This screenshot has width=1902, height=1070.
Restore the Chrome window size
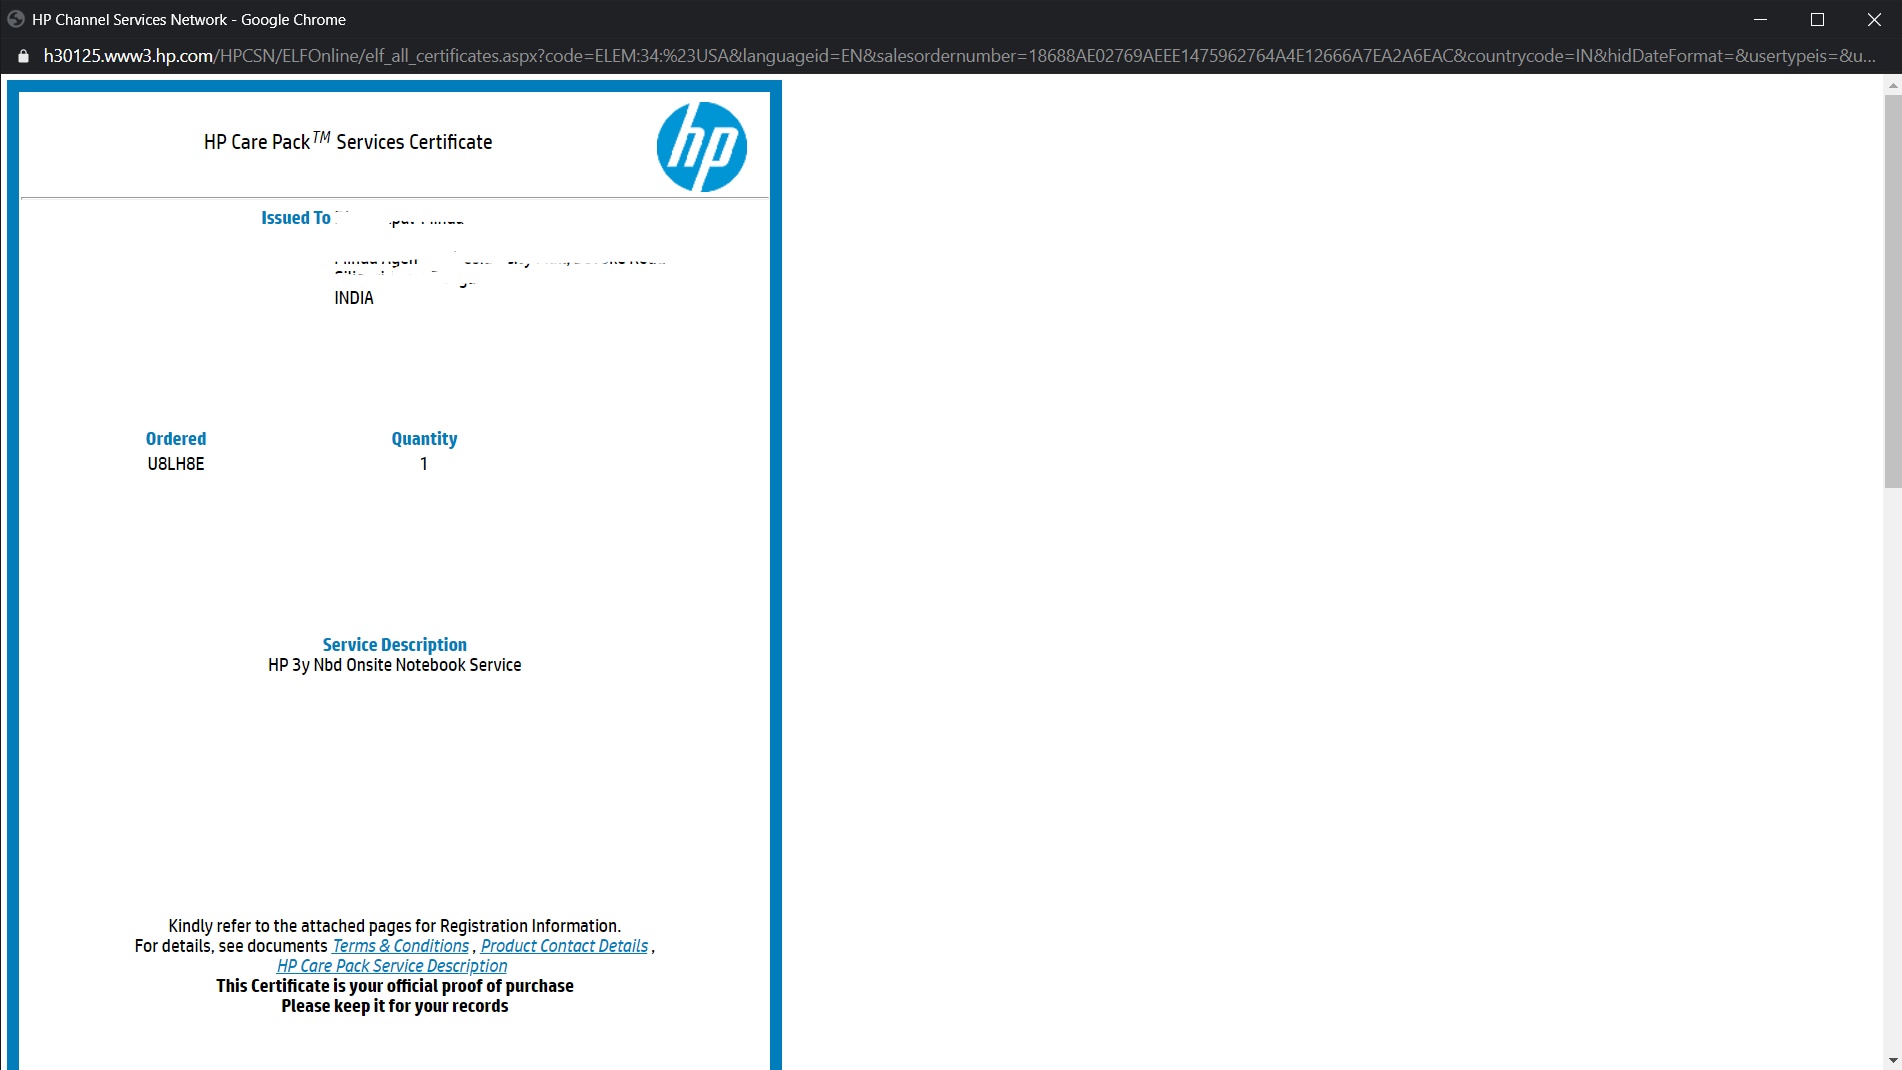[x=1817, y=19]
